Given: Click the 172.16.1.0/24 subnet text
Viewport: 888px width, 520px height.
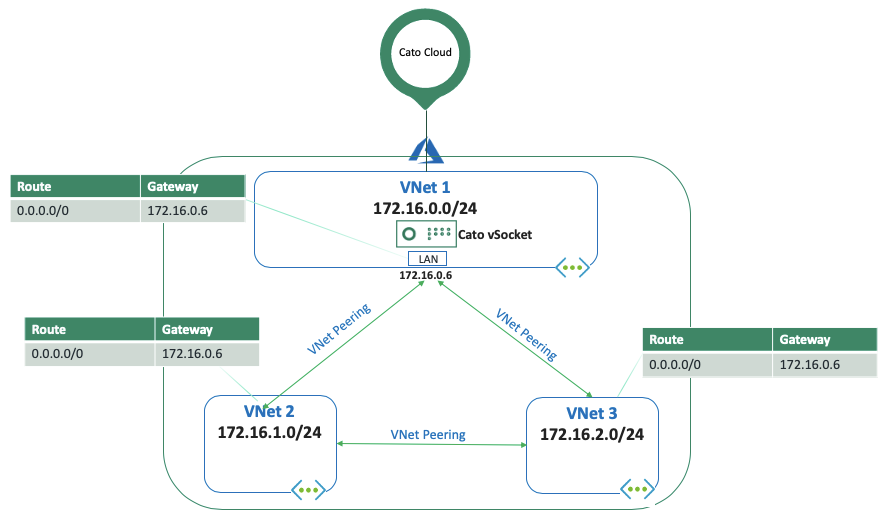Looking at the screenshot, I should point(270,432).
